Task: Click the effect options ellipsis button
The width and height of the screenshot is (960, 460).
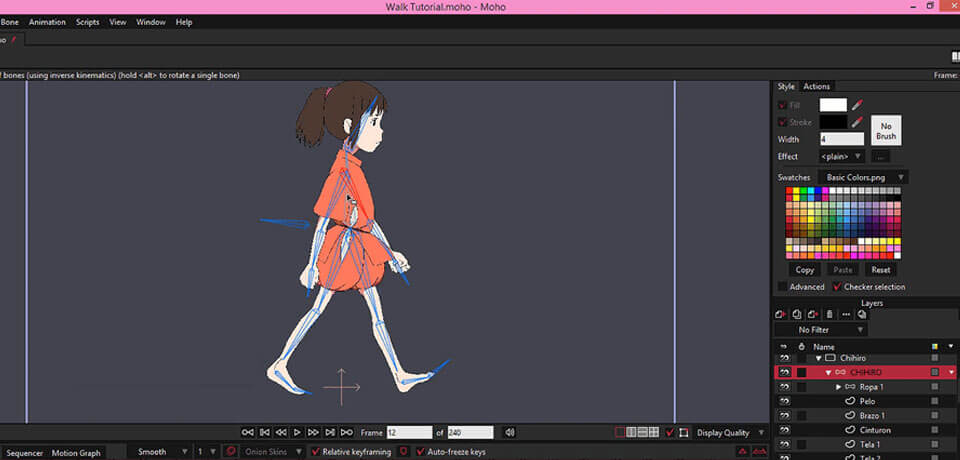Action: [x=880, y=157]
